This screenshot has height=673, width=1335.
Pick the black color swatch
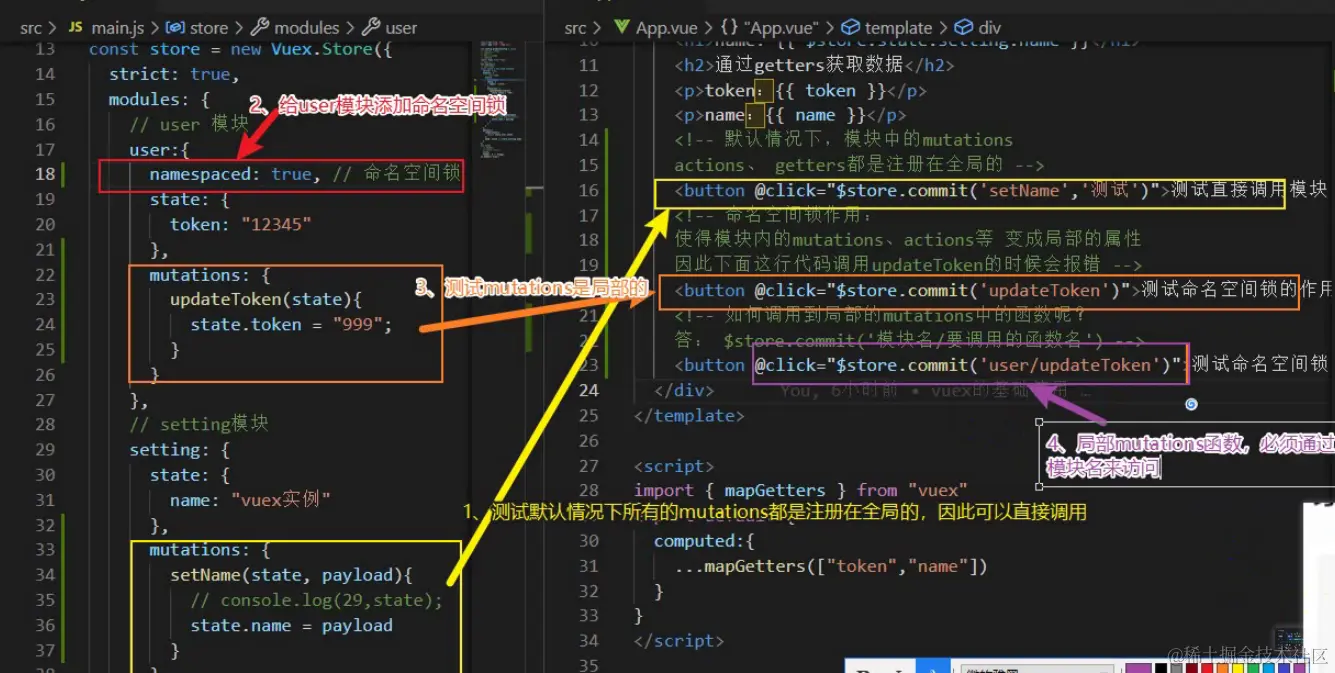(1161, 668)
